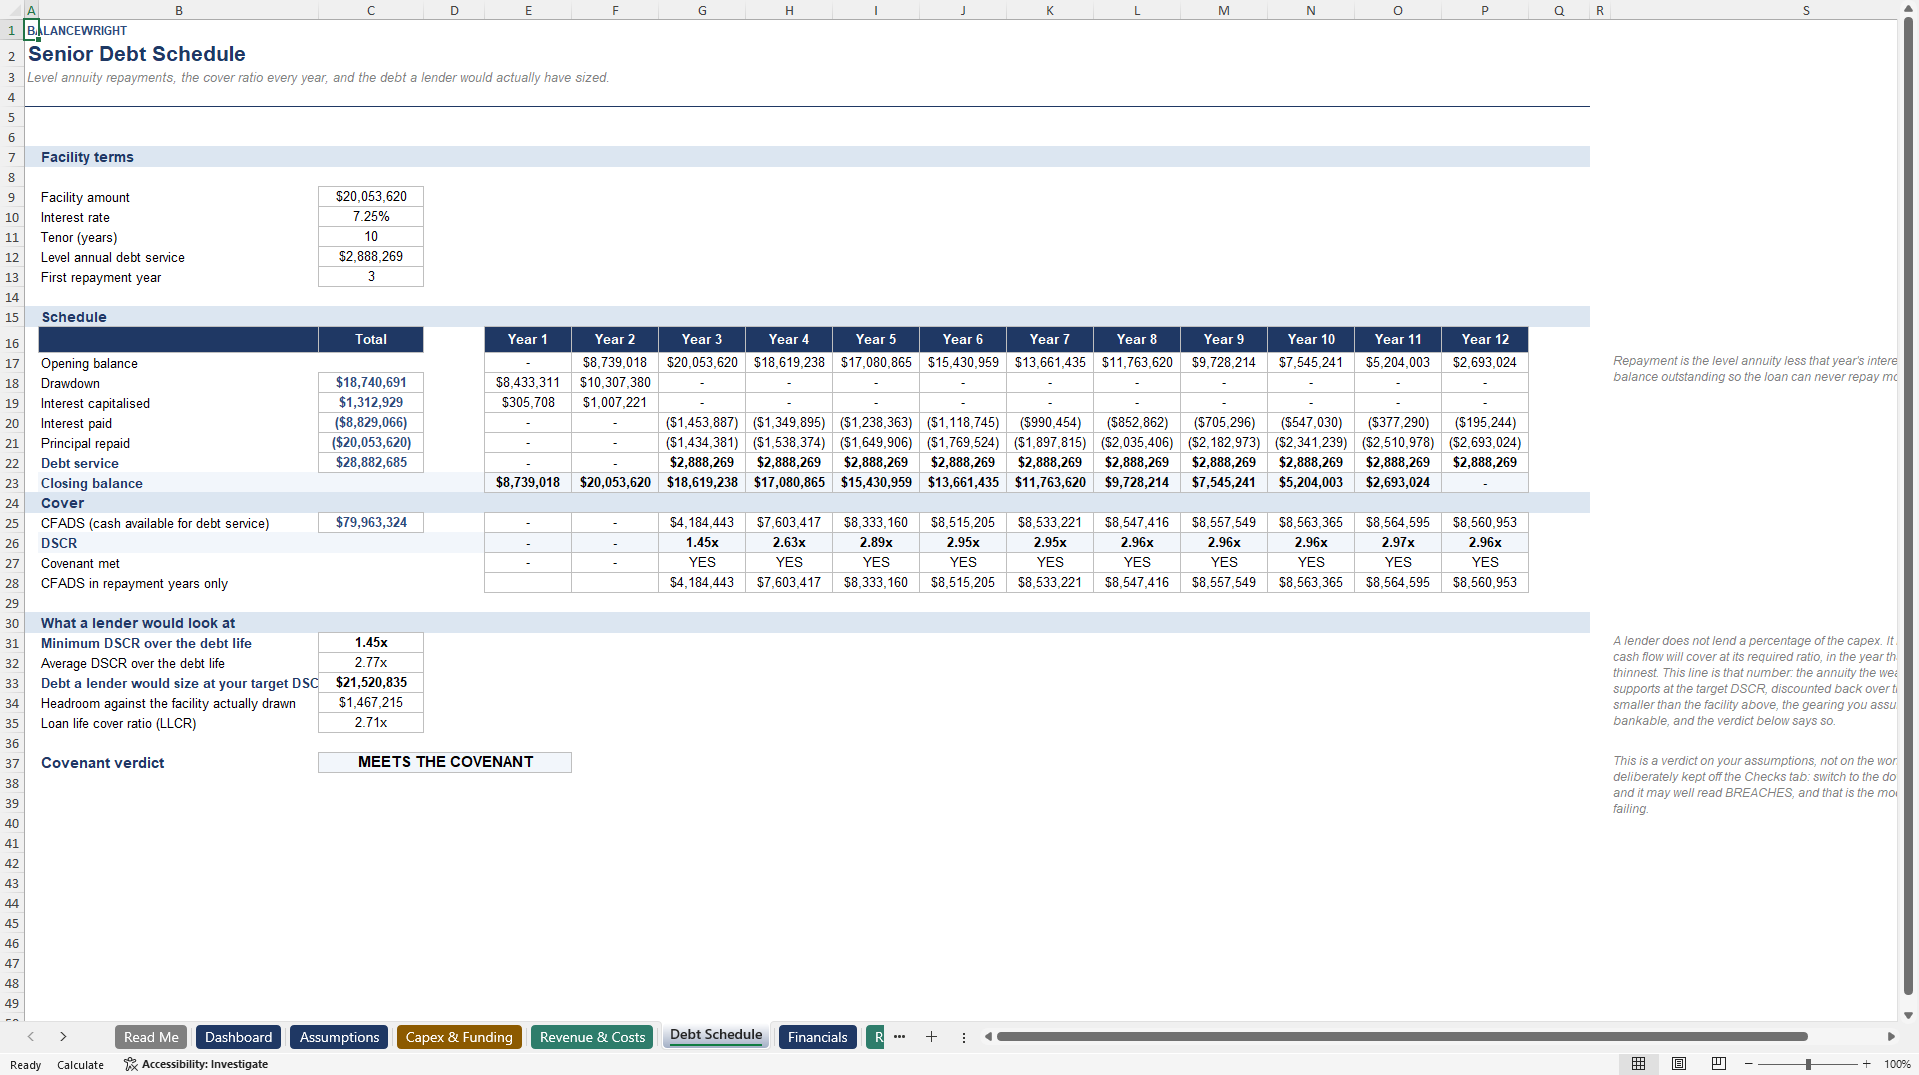Click the Total column heading cell
Viewport: 1919px width, 1075px height.
coord(371,339)
